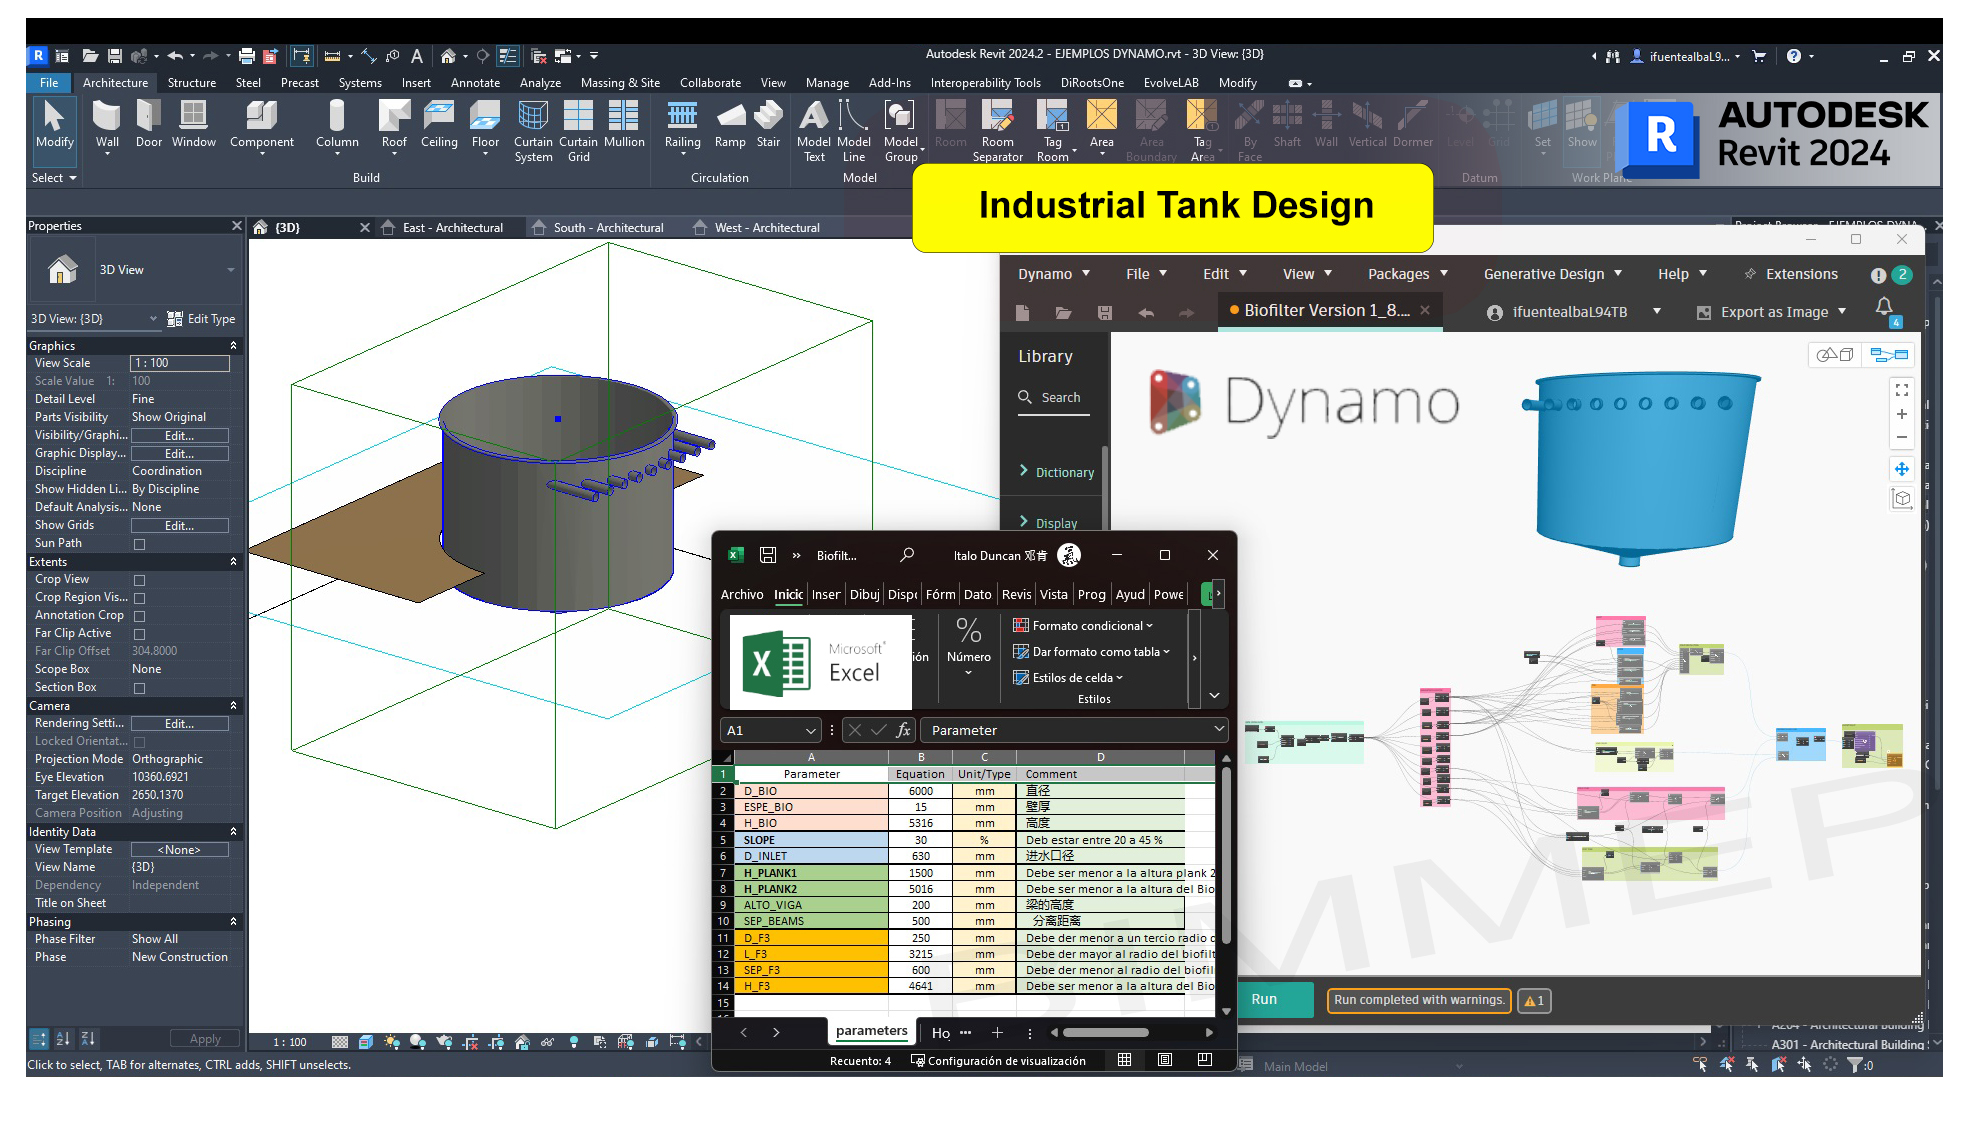Open Formato condicional dropdown in Excel
The image size is (1969, 1142).
1086,626
